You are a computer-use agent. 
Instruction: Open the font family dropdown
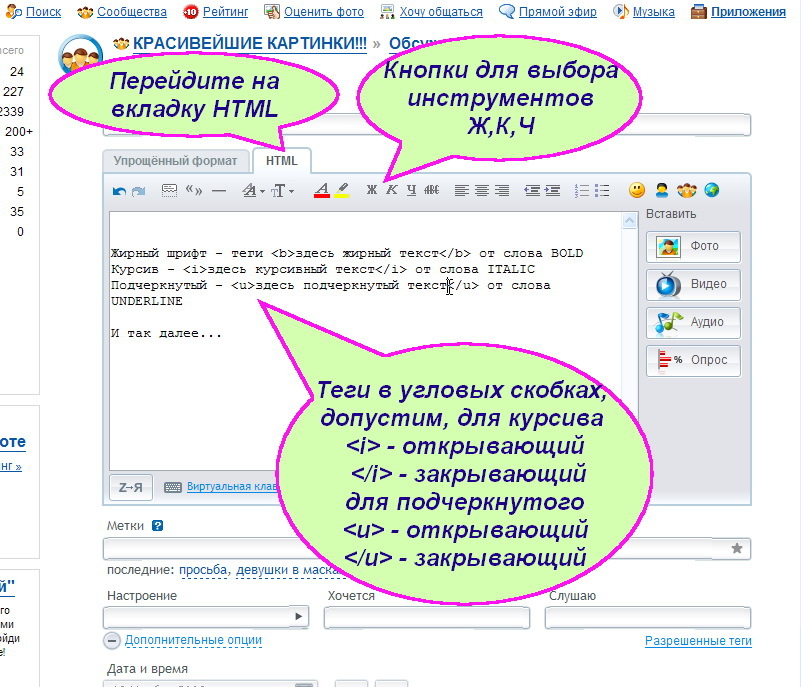[253, 191]
